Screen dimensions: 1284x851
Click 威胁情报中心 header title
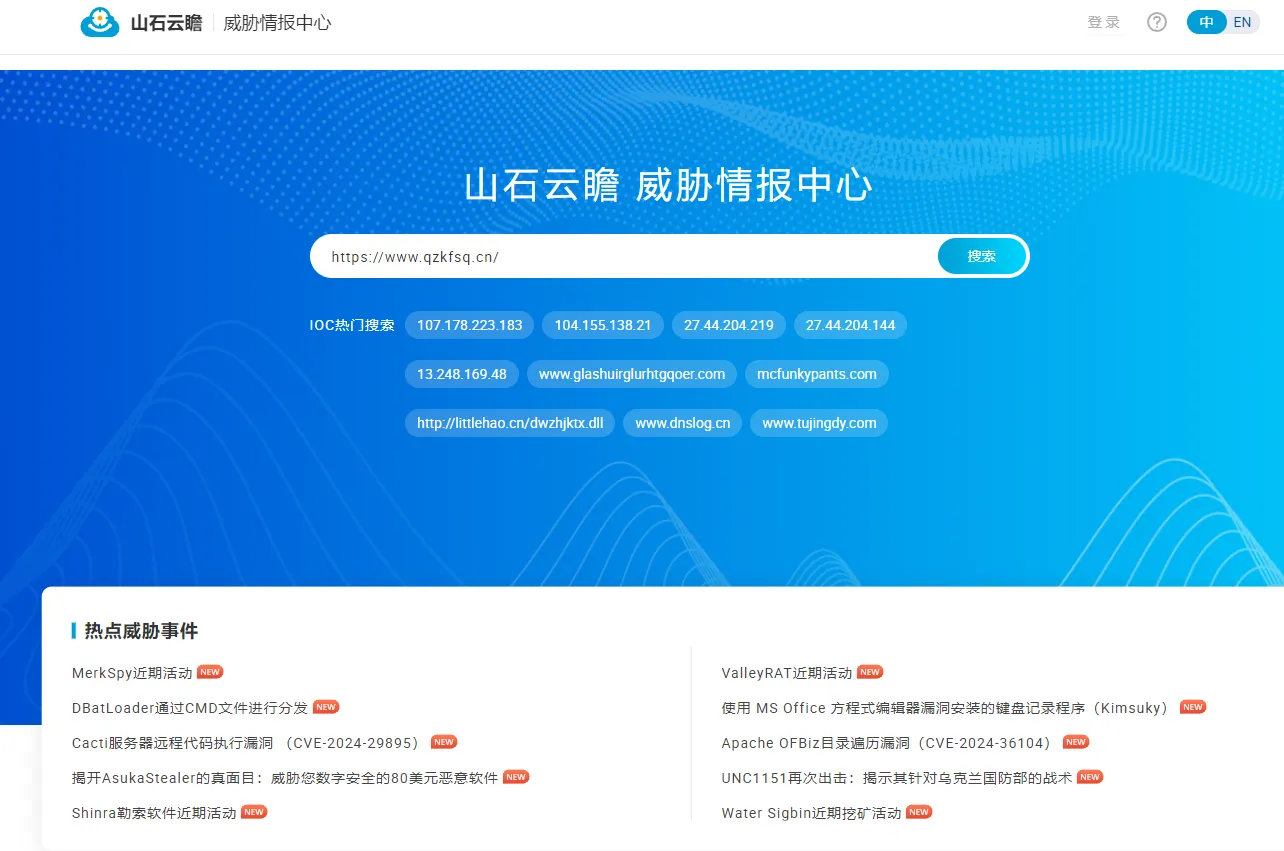coord(277,23)
